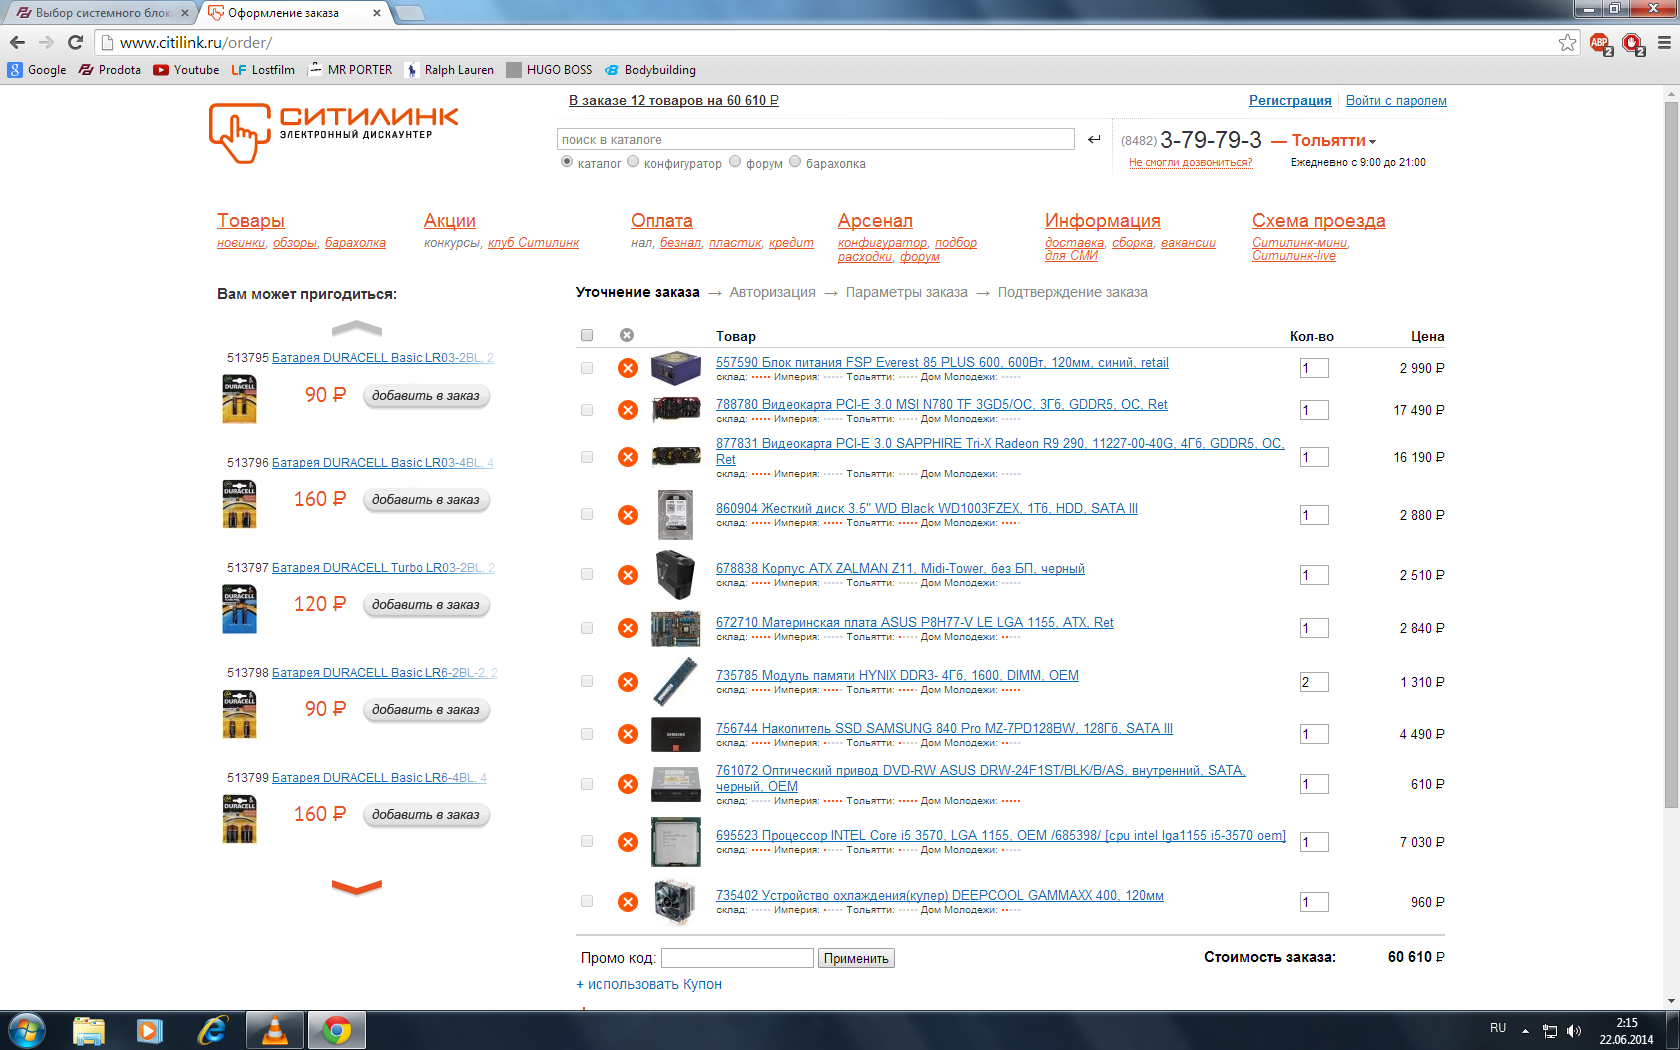Open the Информация menu
The height and width of the screenshot is (1050, 1680).
(1103, 221)
